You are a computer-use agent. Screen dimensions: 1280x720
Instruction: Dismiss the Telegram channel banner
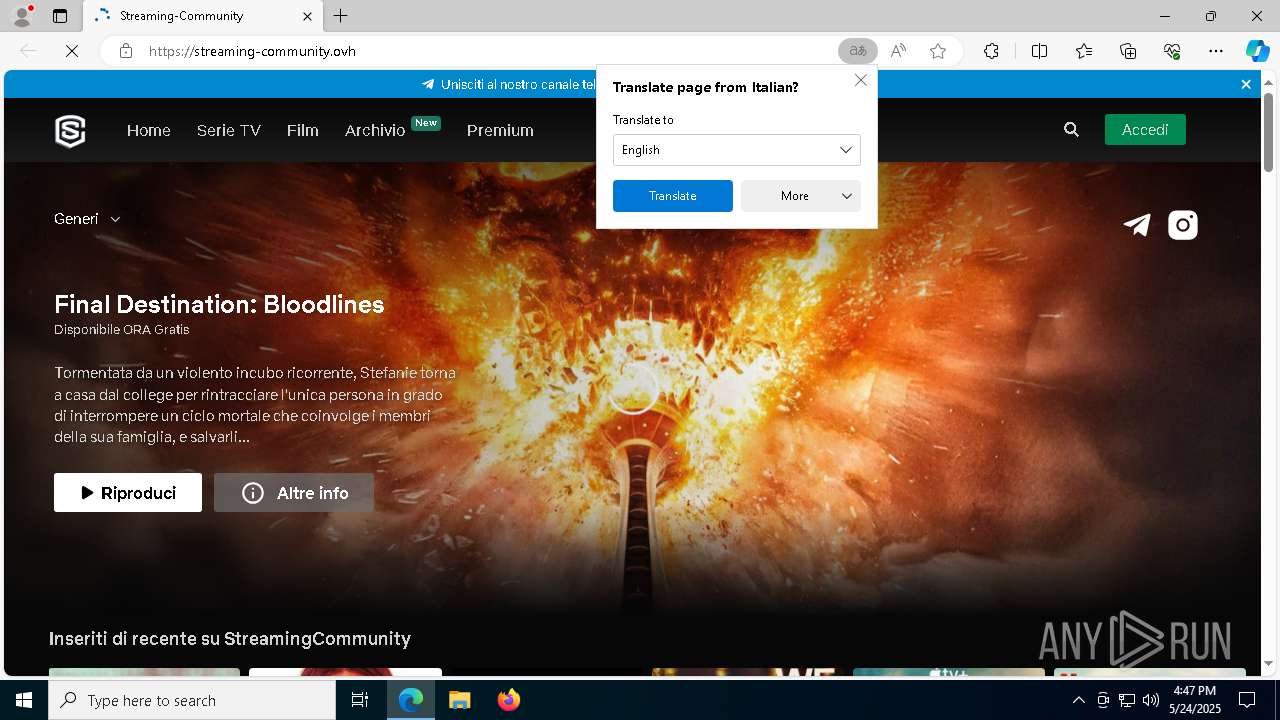point(1246,85)
